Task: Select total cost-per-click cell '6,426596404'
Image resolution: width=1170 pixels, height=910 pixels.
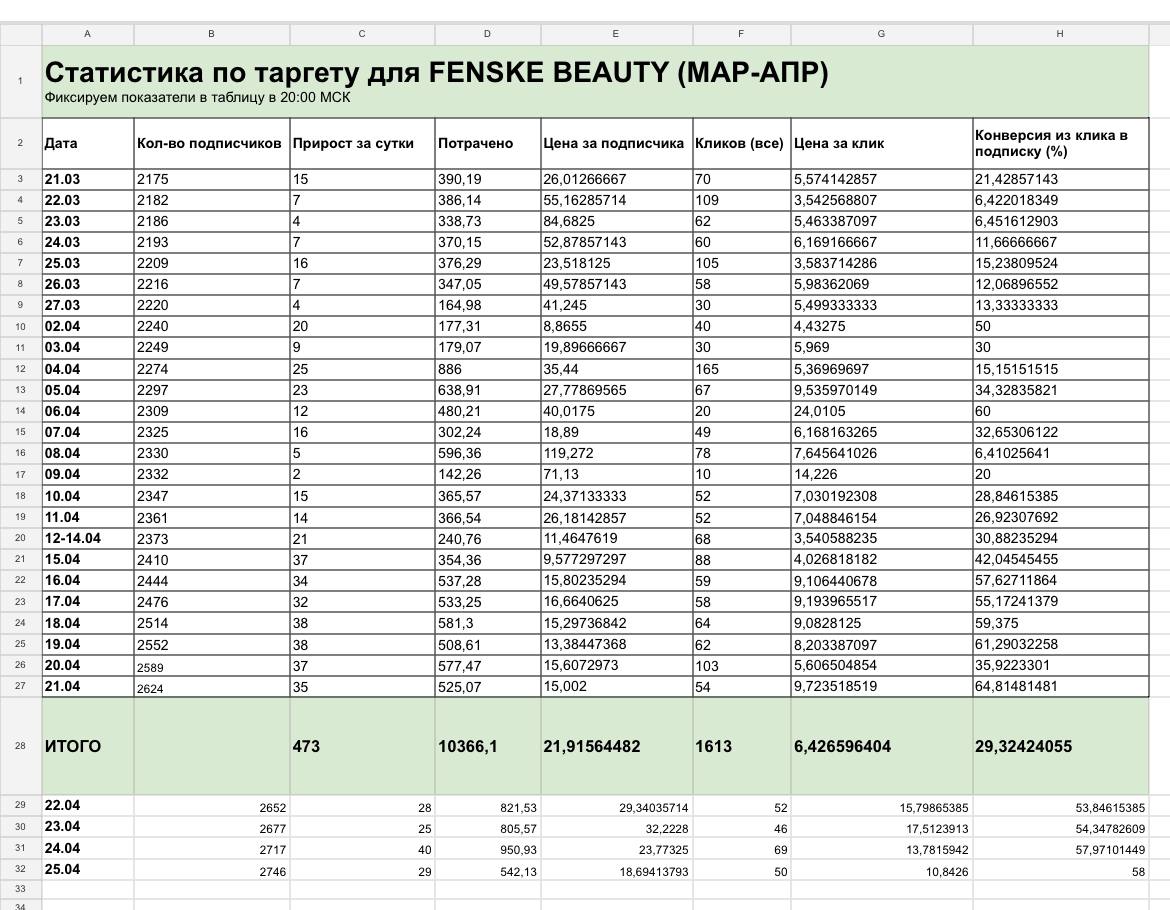Action: click(882, 746)
